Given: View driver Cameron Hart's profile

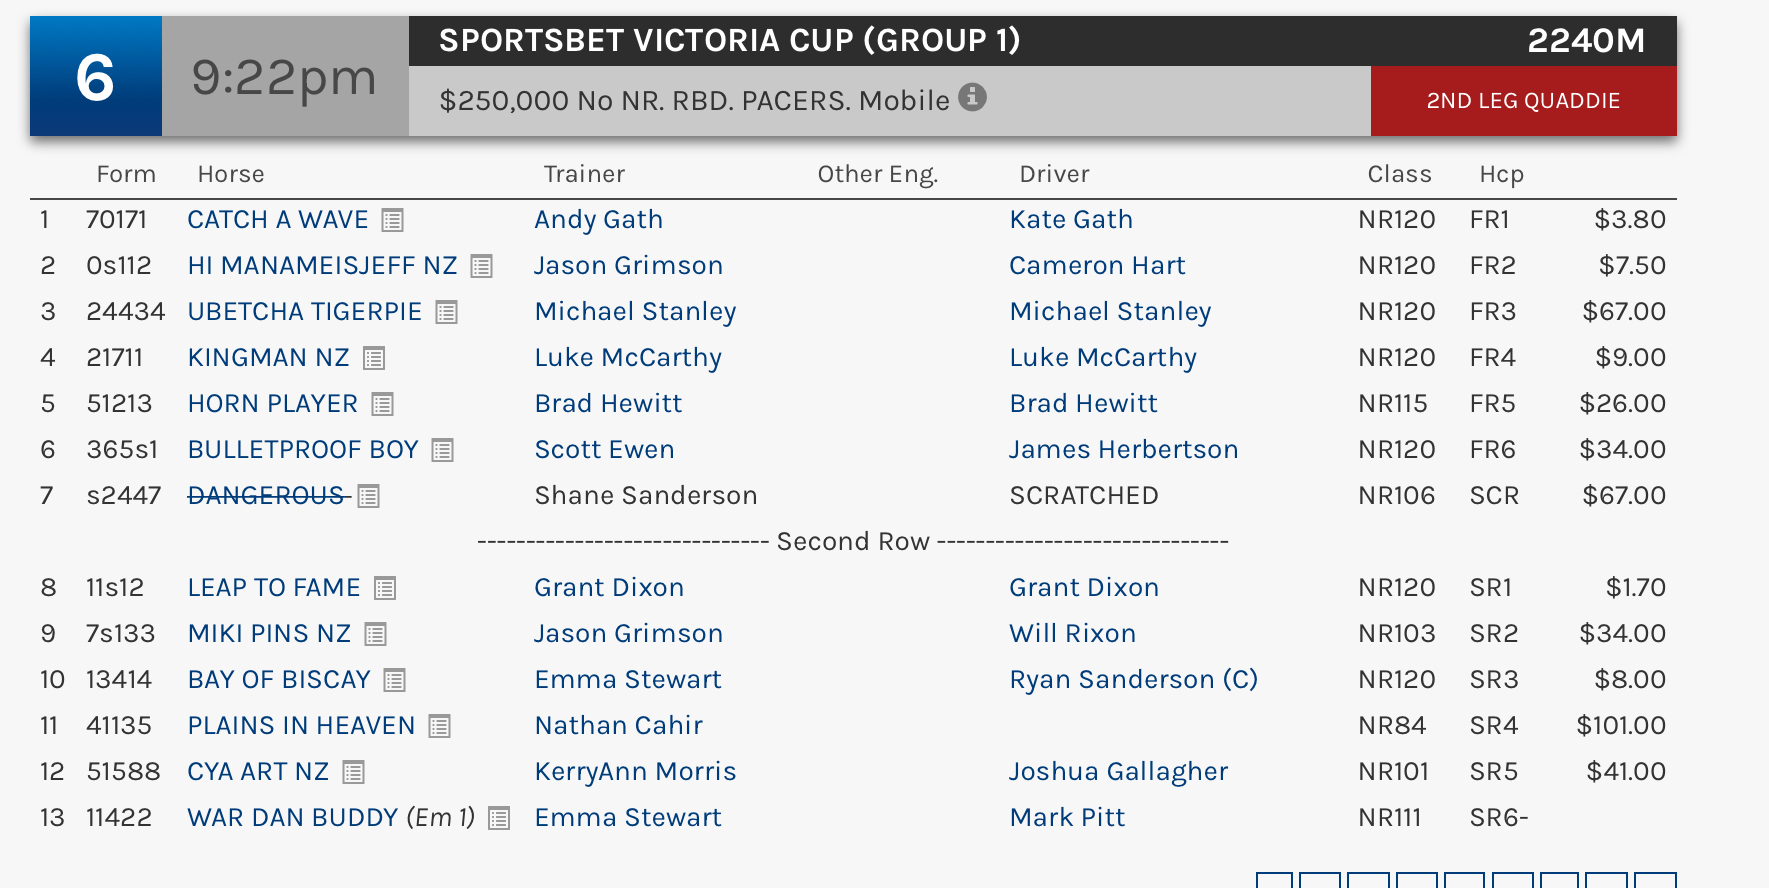Looking at the screenshot, I should [1097, 266].
